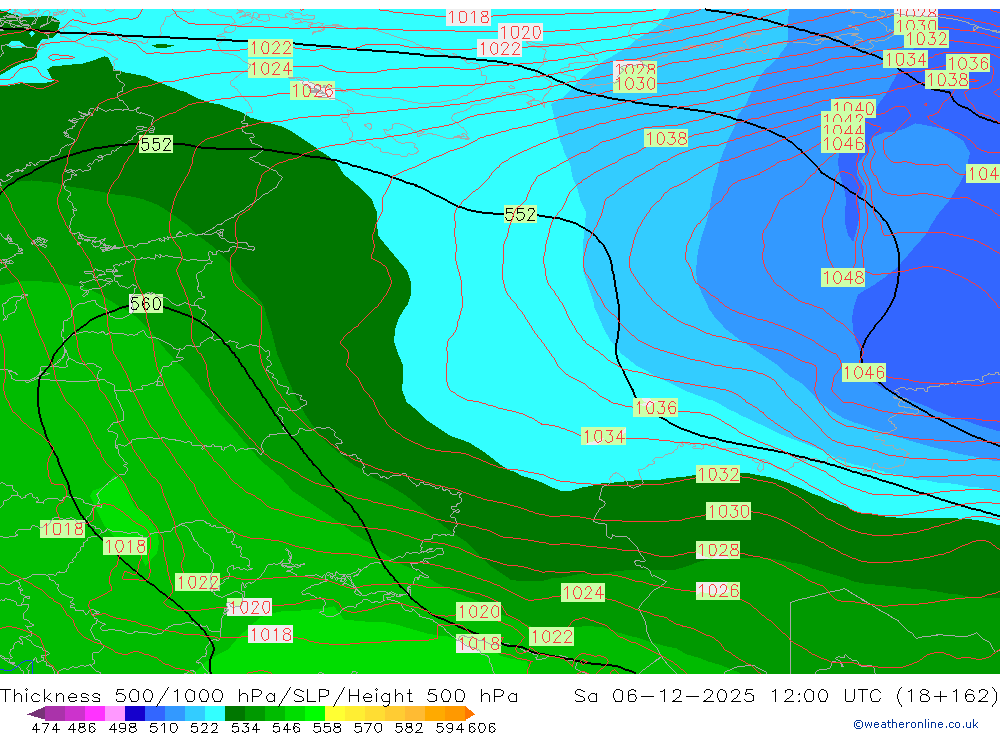Pick the pale pink legend swatch
Viewport: 1000px width, 733px height.
[115, 713]
